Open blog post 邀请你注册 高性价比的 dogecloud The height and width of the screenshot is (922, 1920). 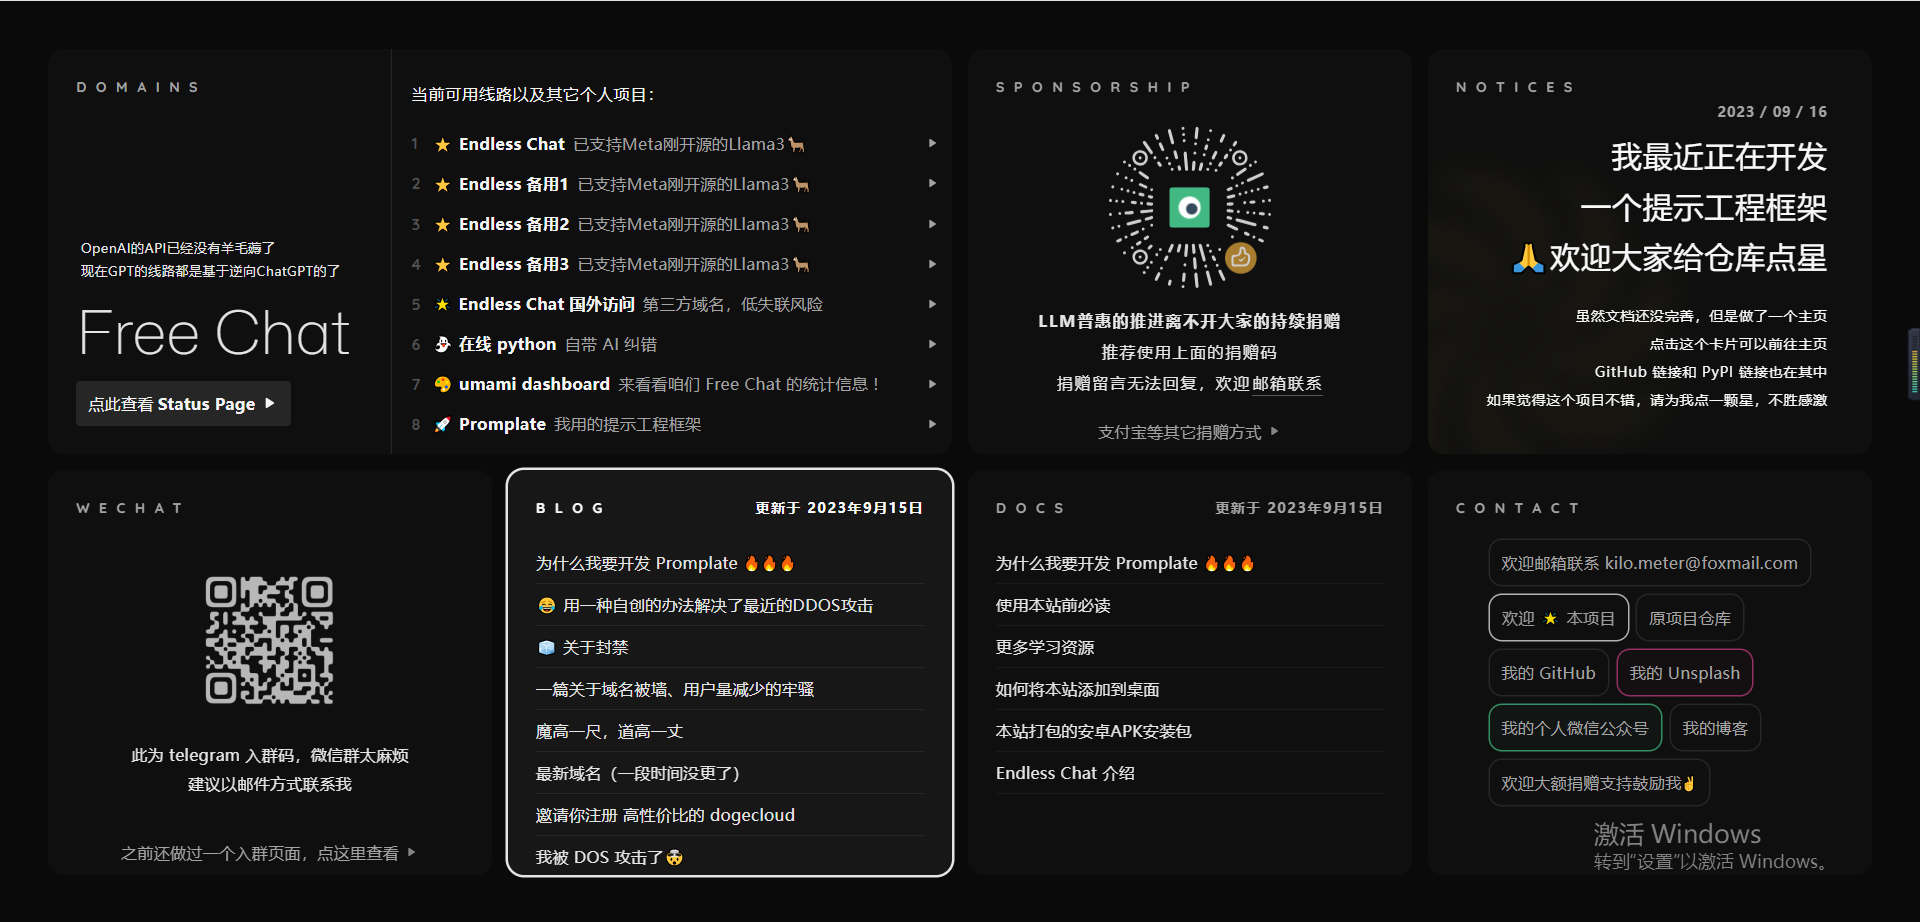click(665, 815)
